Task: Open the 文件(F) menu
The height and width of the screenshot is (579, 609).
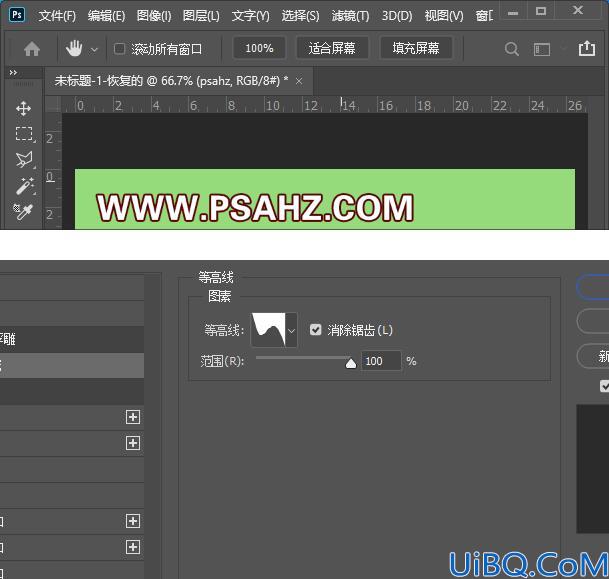Action: pyautogui.click(x=57, y=16)
